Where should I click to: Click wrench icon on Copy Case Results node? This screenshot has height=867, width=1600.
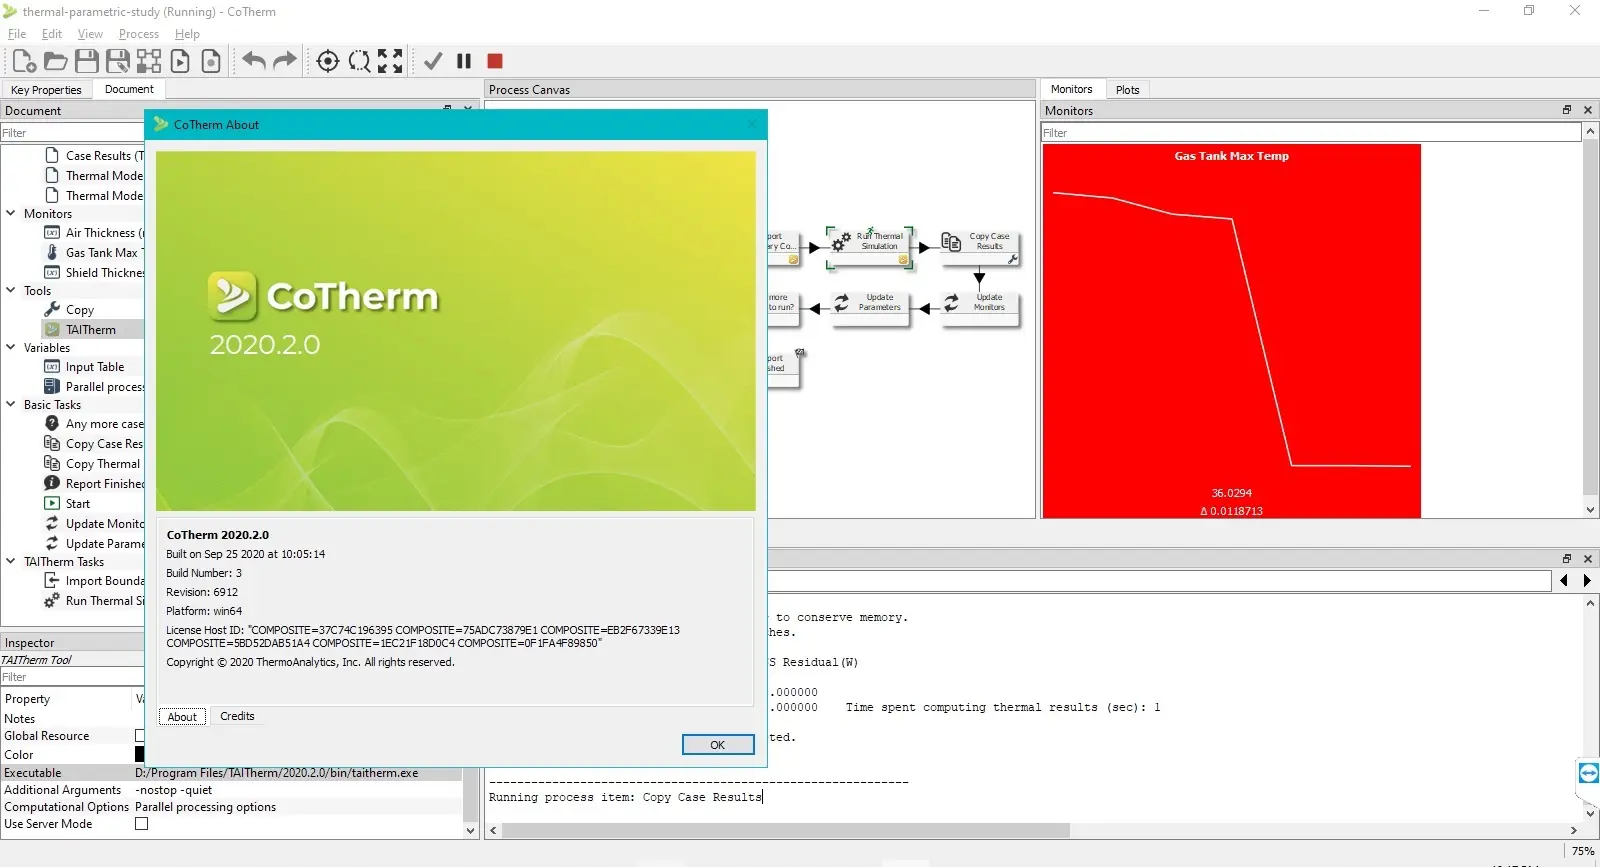1013,259
